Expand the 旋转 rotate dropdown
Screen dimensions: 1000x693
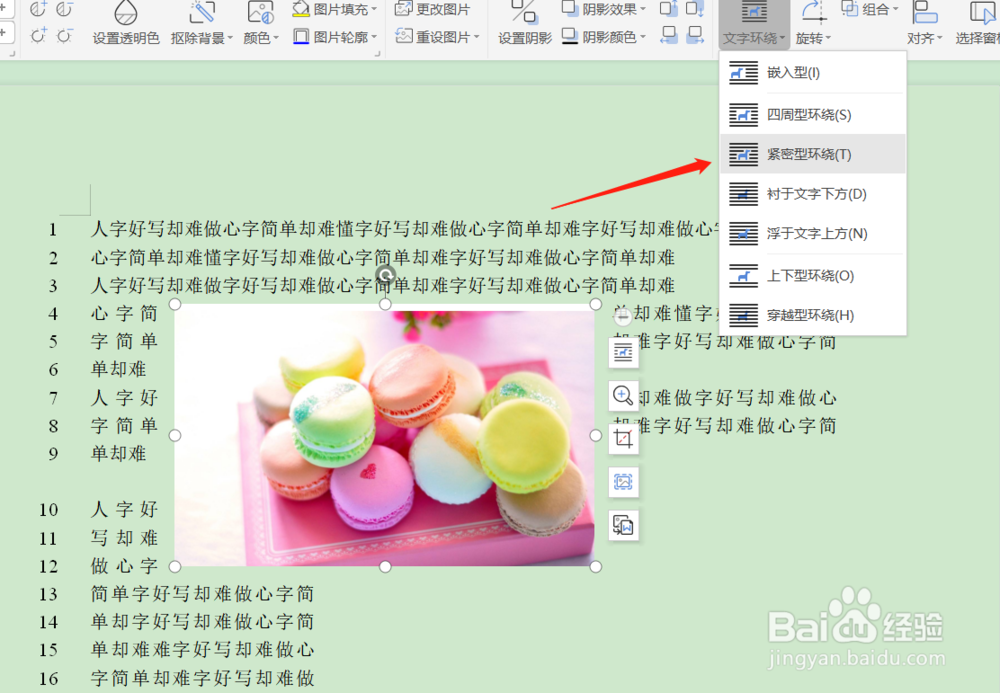[x=812, y=36]
